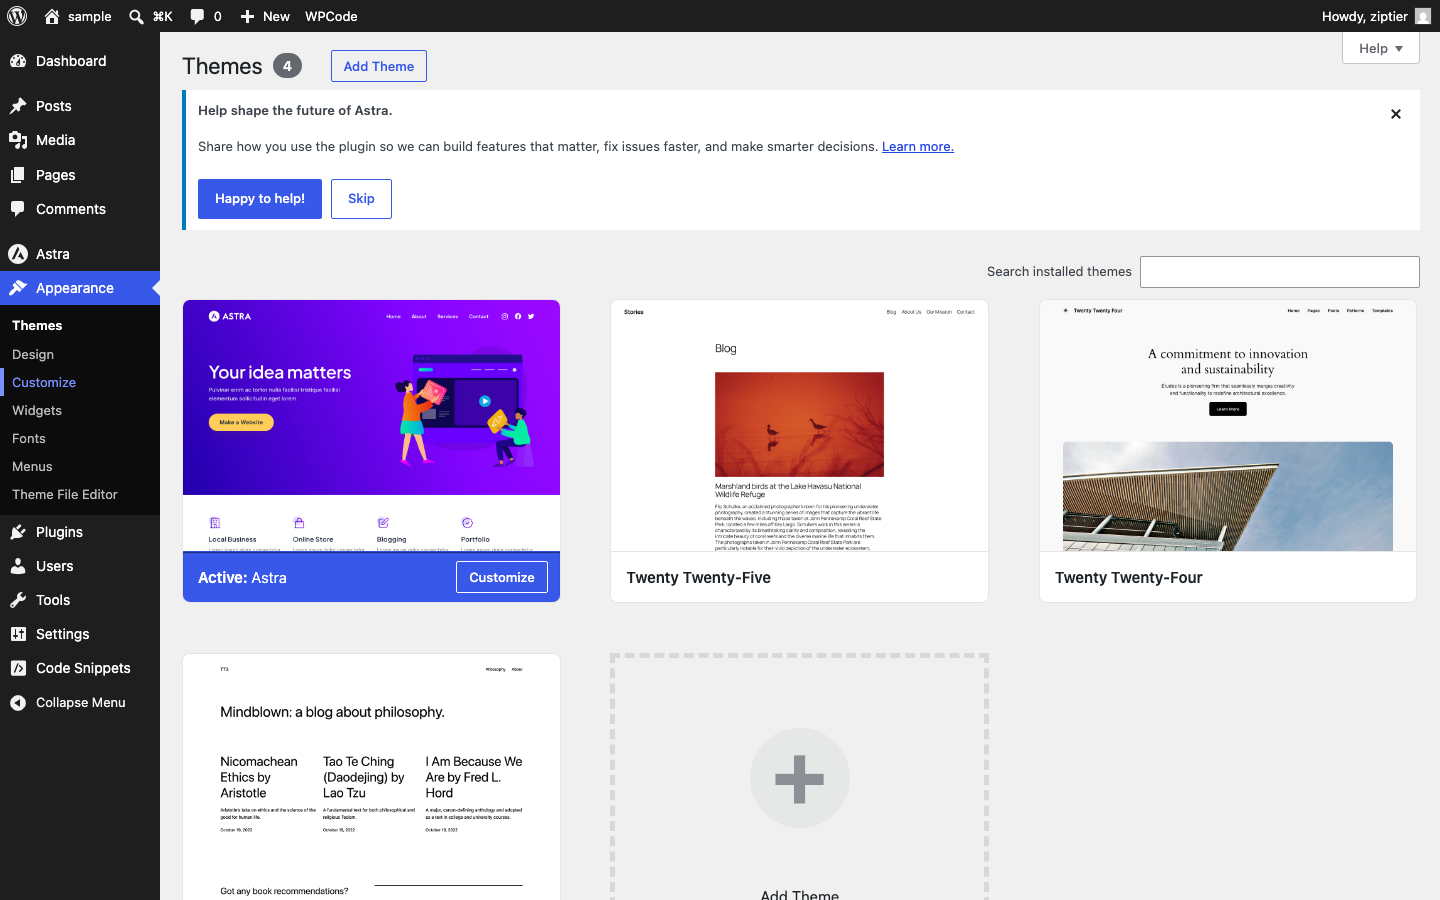Click Customize on the active Astra theme

point(502,577)
